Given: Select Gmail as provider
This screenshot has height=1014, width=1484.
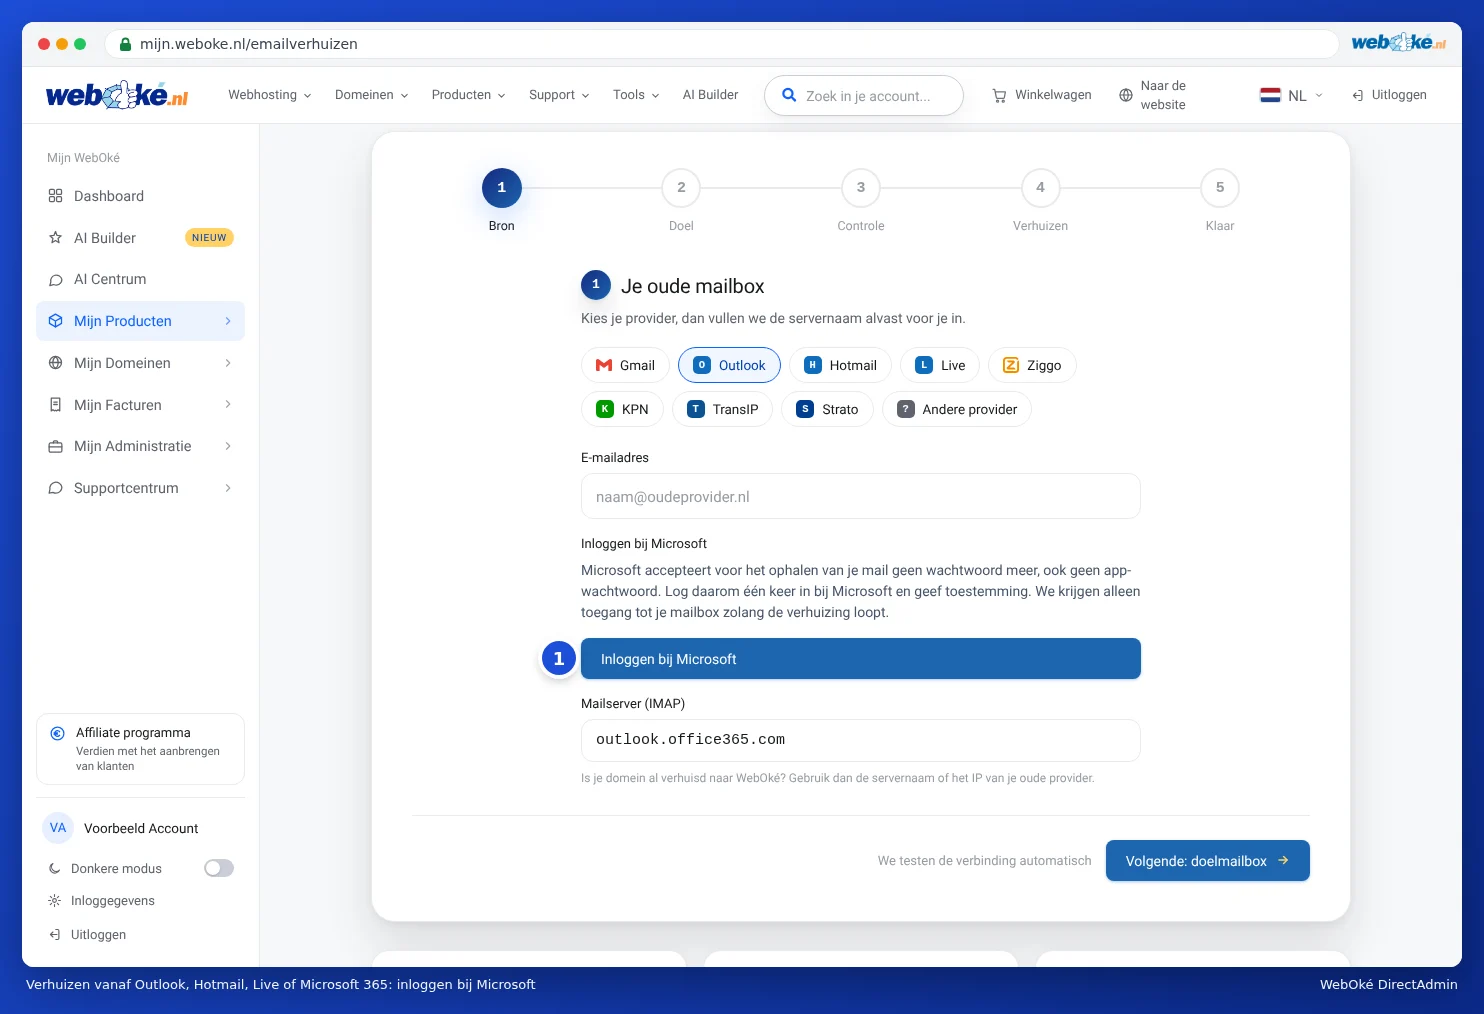Looking at the screenshot, I should tap(625, 365).
